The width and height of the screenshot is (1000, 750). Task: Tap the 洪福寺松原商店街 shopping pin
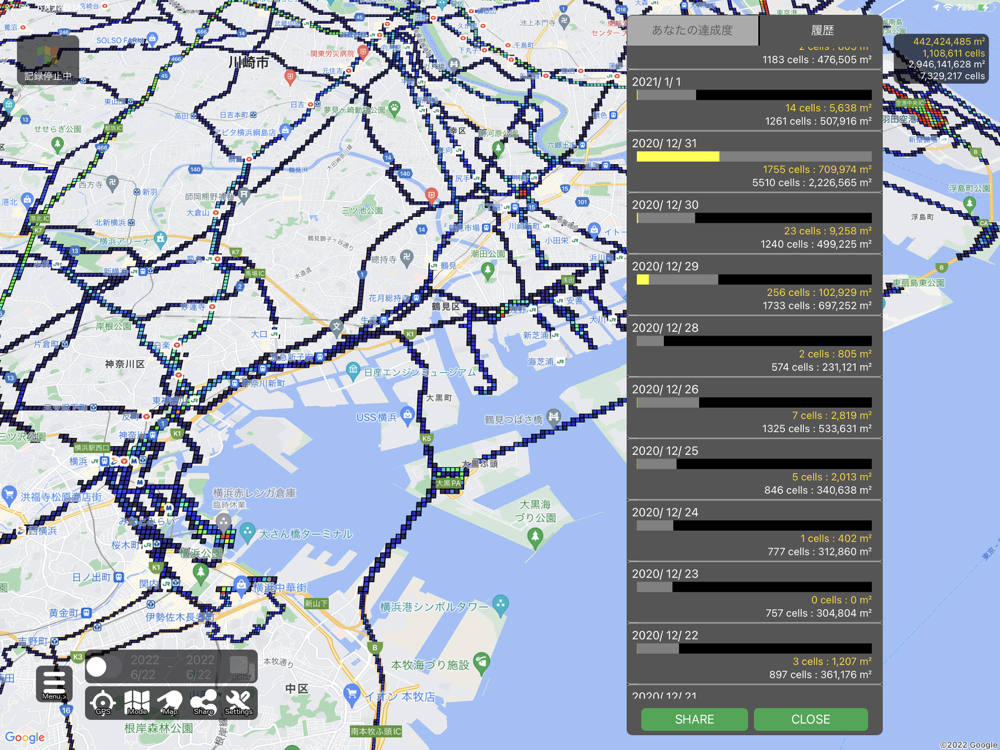pyautogui.click(x=9, y=494)
